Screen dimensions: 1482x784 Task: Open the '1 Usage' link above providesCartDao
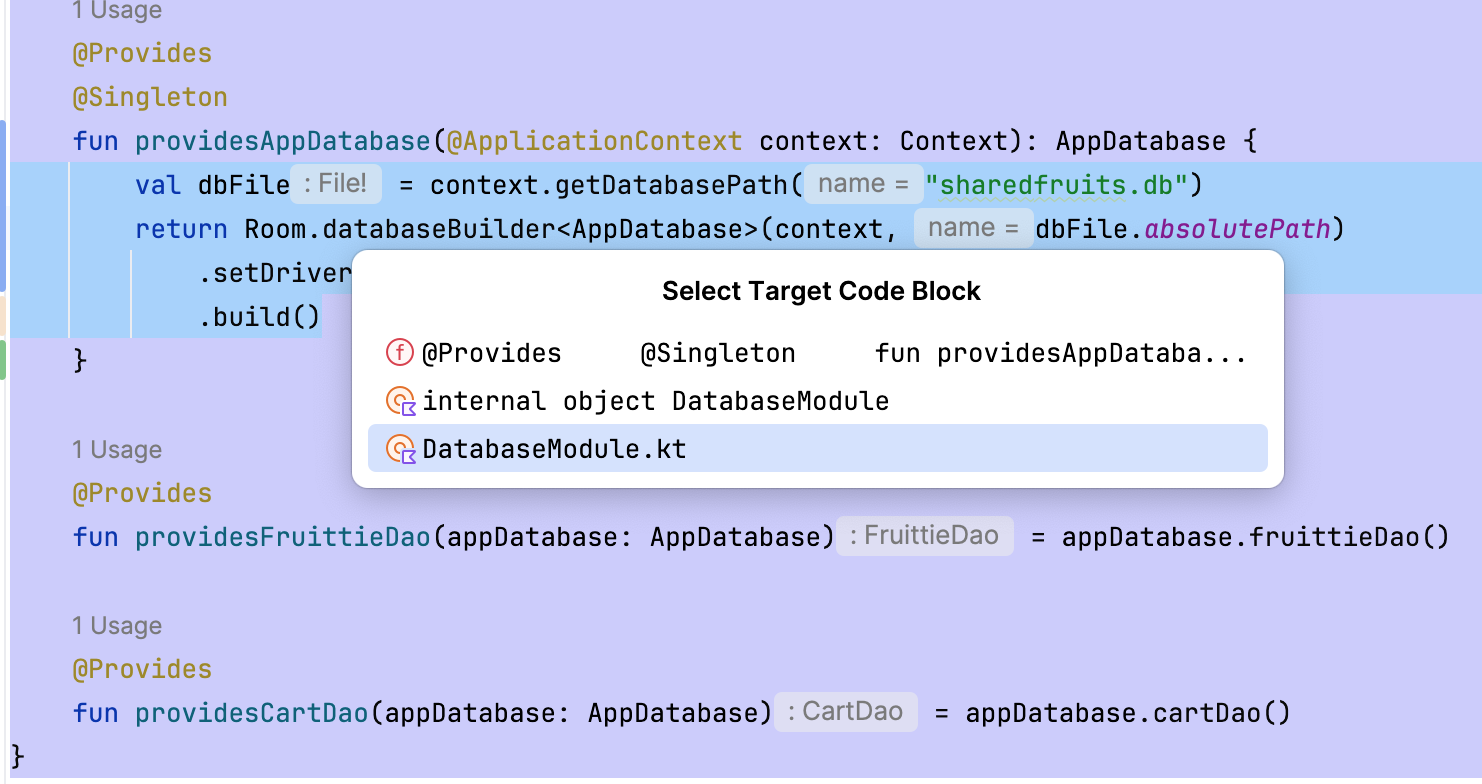[117, 626]
